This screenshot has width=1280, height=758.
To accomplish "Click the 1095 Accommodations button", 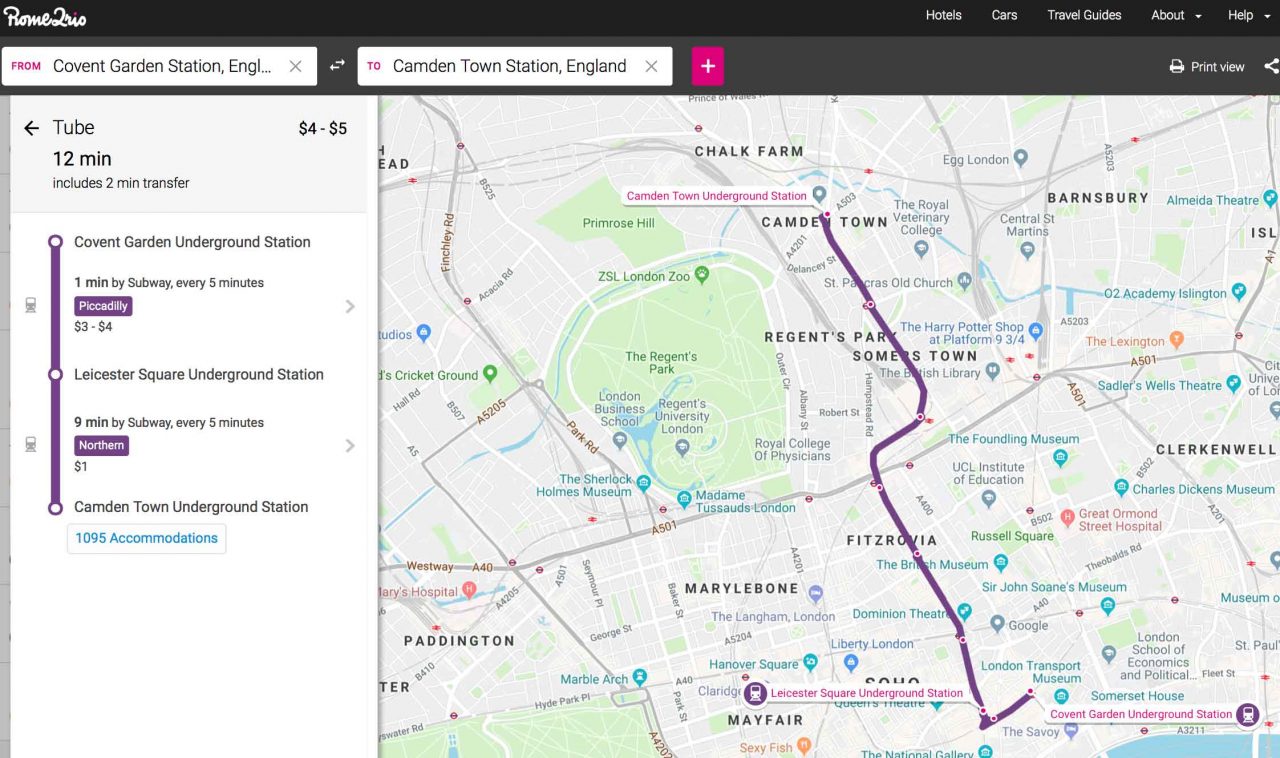I will (146, 538).
